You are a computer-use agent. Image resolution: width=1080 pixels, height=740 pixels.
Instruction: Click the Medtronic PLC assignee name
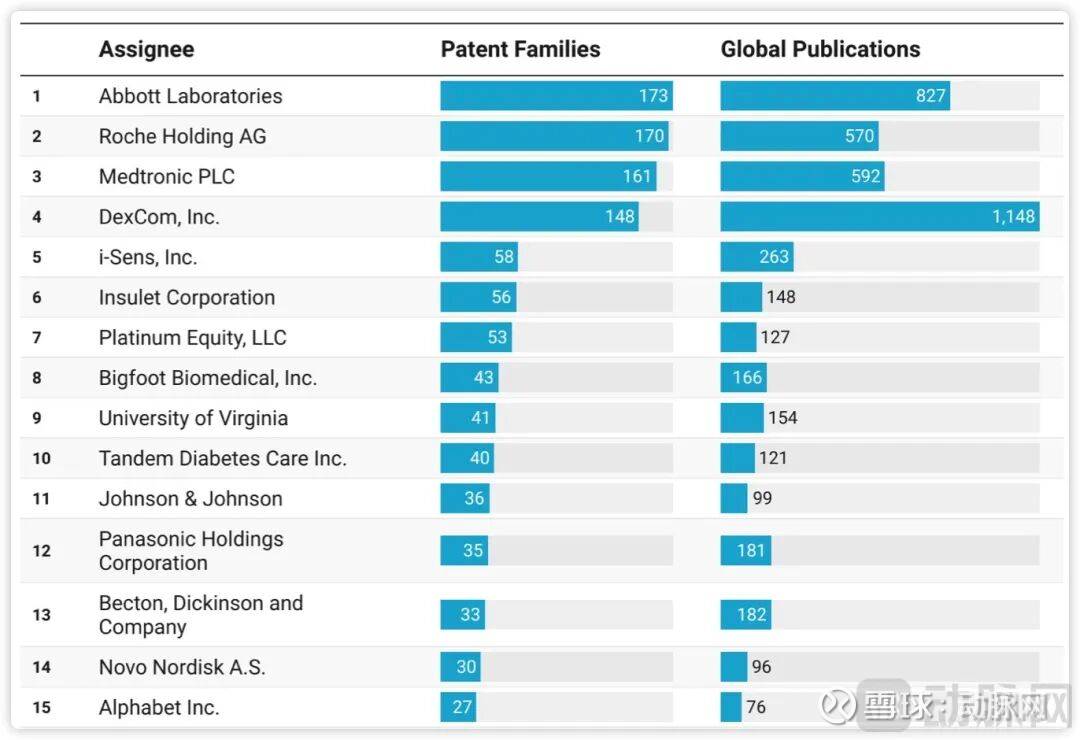coord(166,177)
